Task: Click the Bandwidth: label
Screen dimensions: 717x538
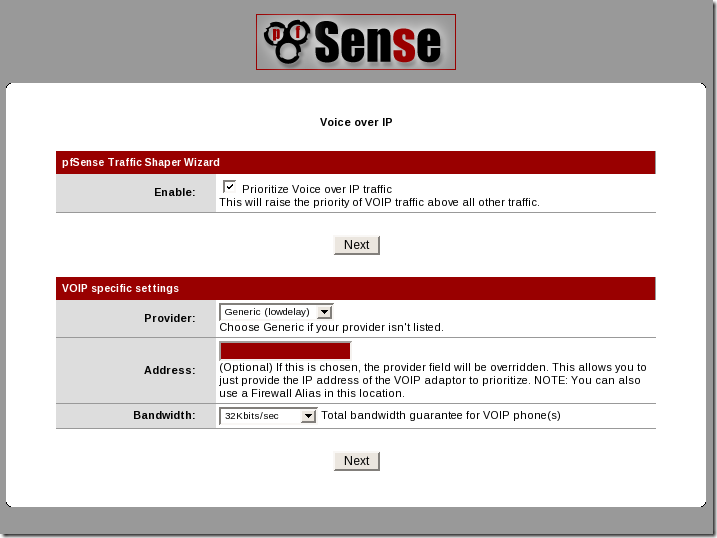Action: click(x=164, y=415)
